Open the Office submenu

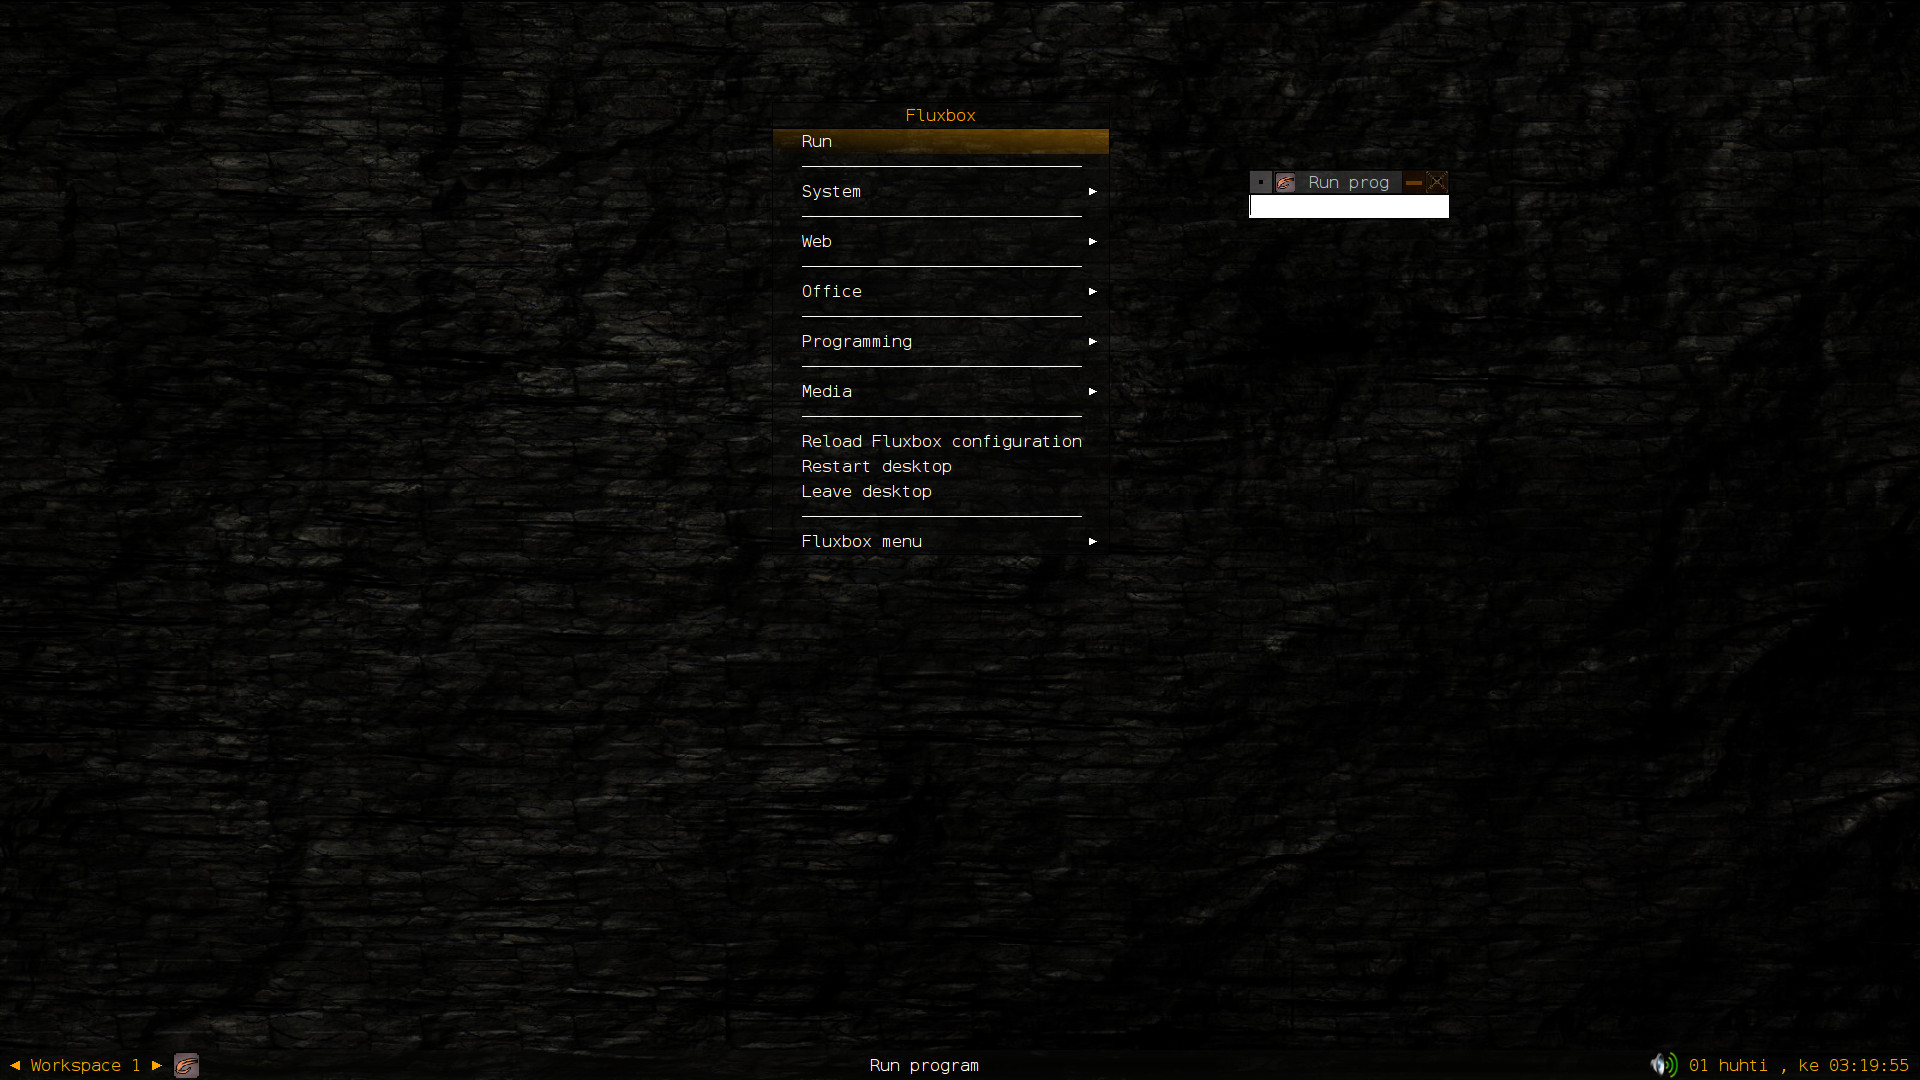tap(940, 291)
